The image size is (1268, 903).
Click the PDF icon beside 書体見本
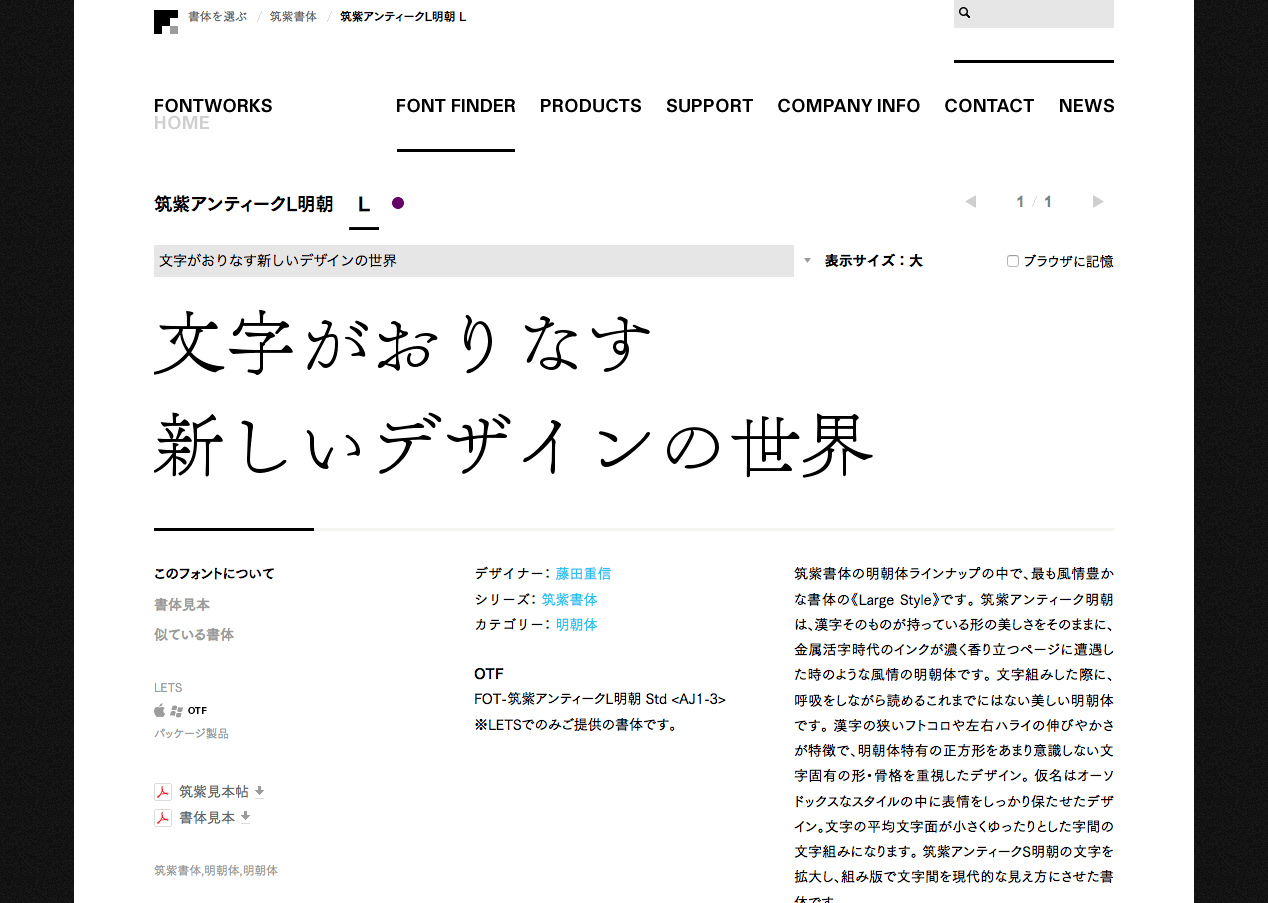pyautogui.click(x=163, y=818)
